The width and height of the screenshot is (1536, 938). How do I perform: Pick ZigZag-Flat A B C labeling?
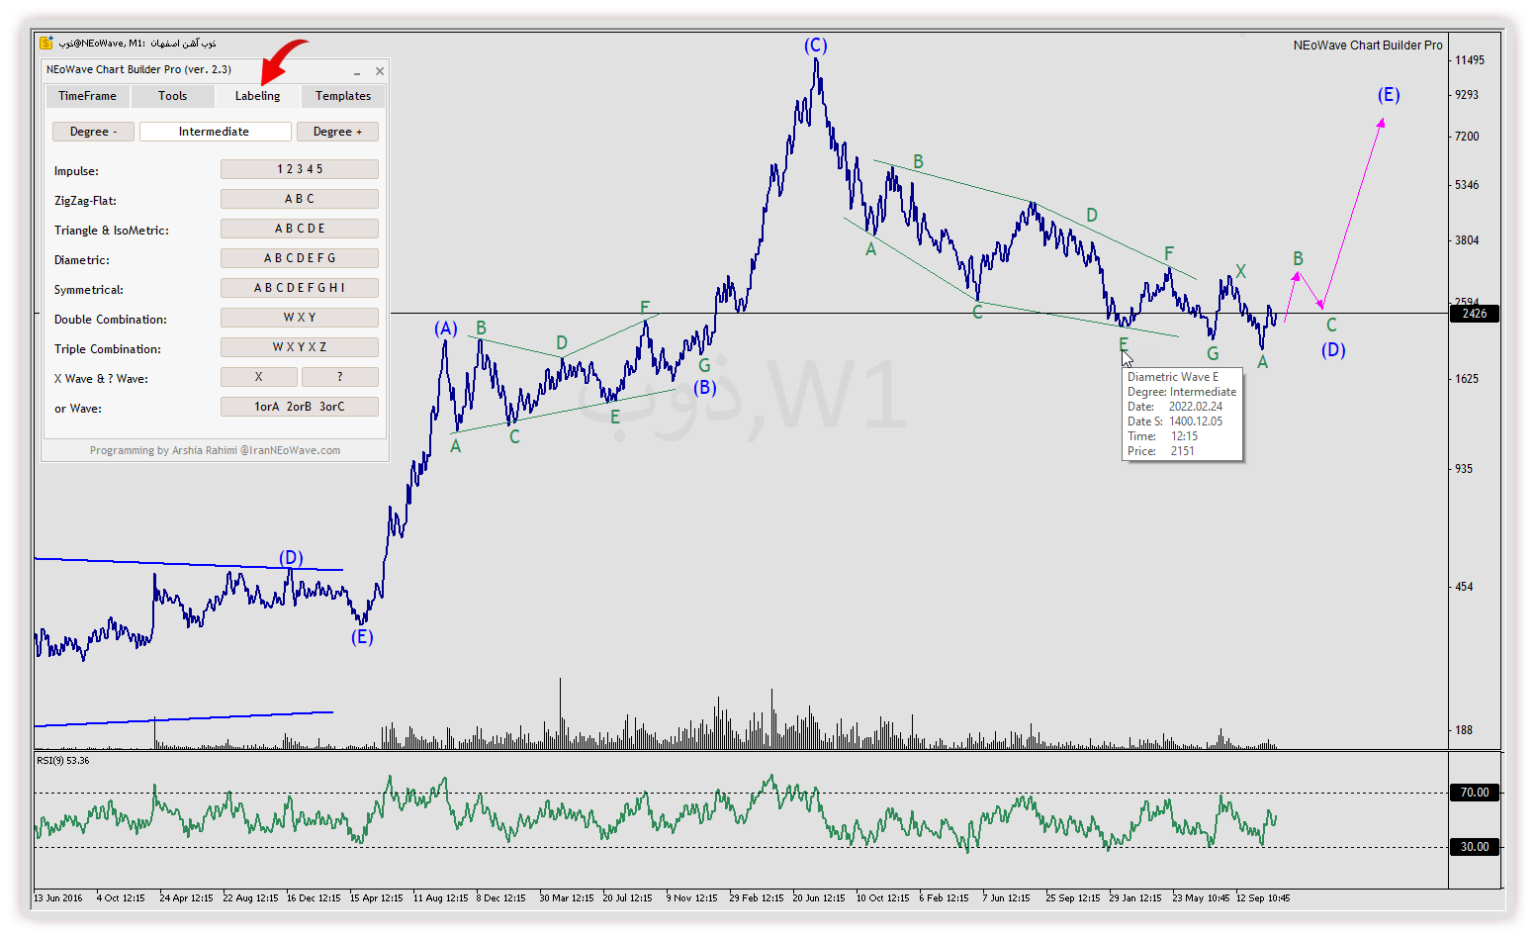299,199
